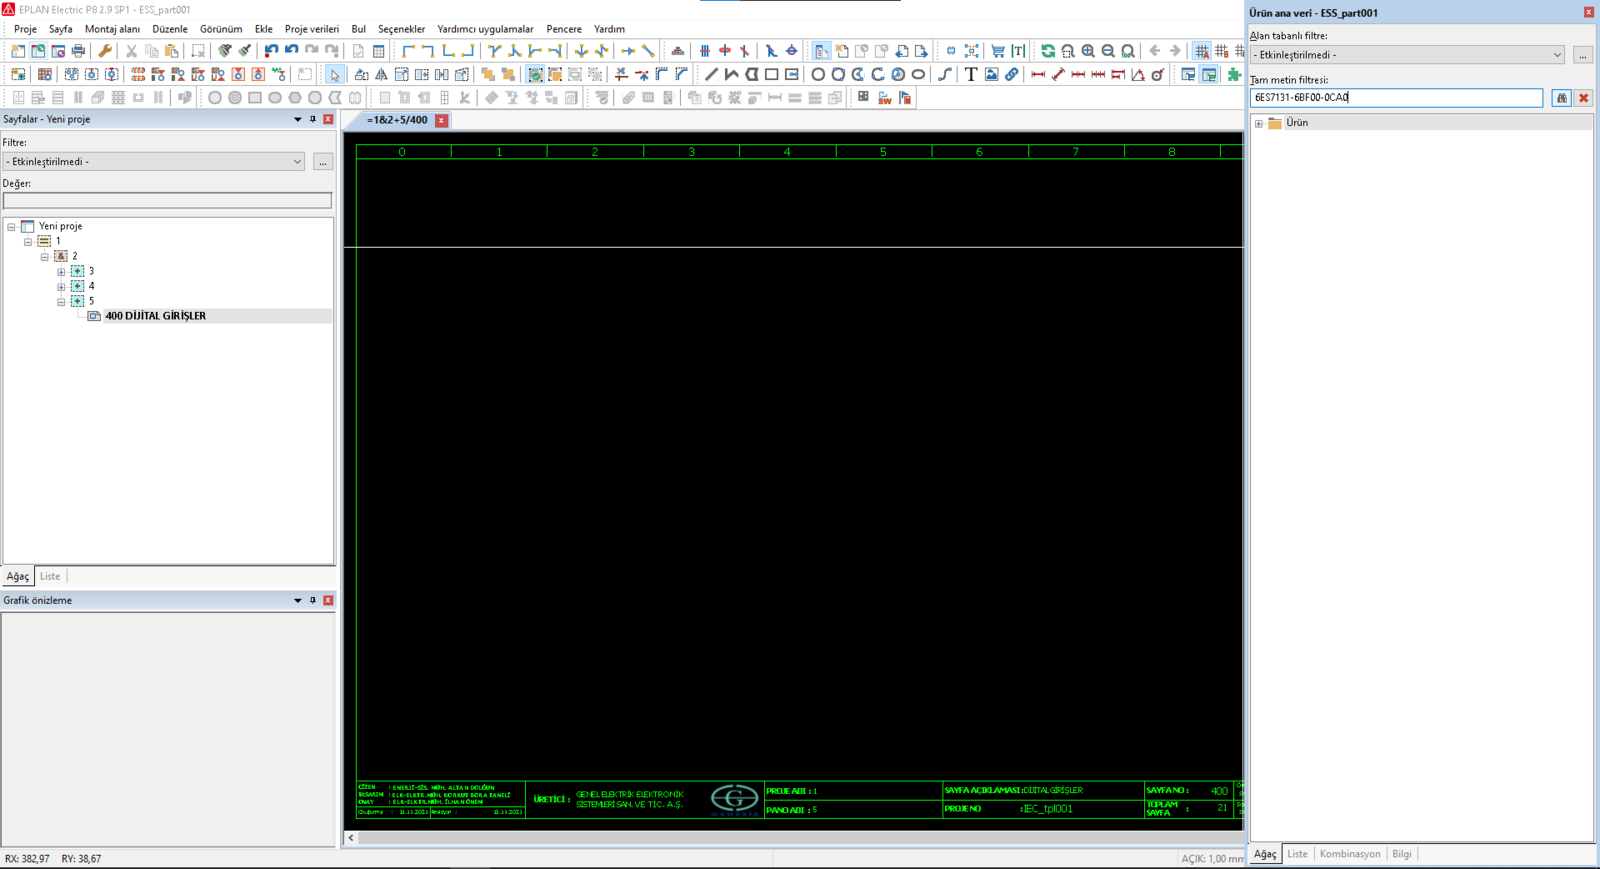Click the Forward arrow in the toolbar
The width and height of the screenshot is (1600, 869).
[x=1175, y=51]
